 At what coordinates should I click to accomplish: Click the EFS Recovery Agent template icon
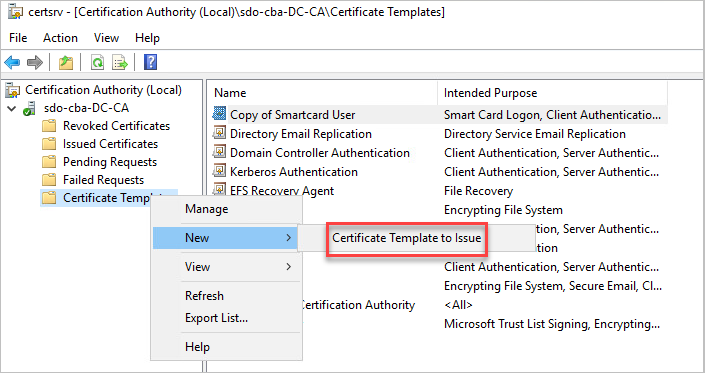[219, 189]
